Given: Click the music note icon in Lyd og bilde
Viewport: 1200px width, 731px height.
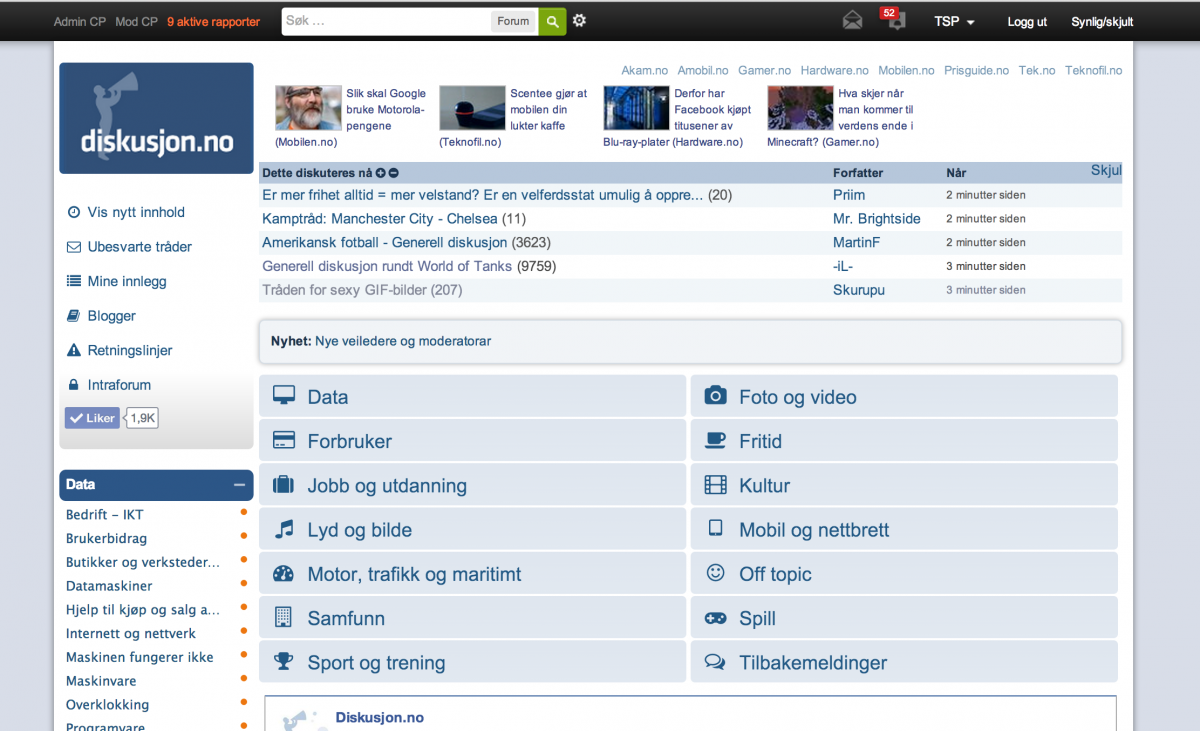Looking at the screenshot, I should (284, 529).
